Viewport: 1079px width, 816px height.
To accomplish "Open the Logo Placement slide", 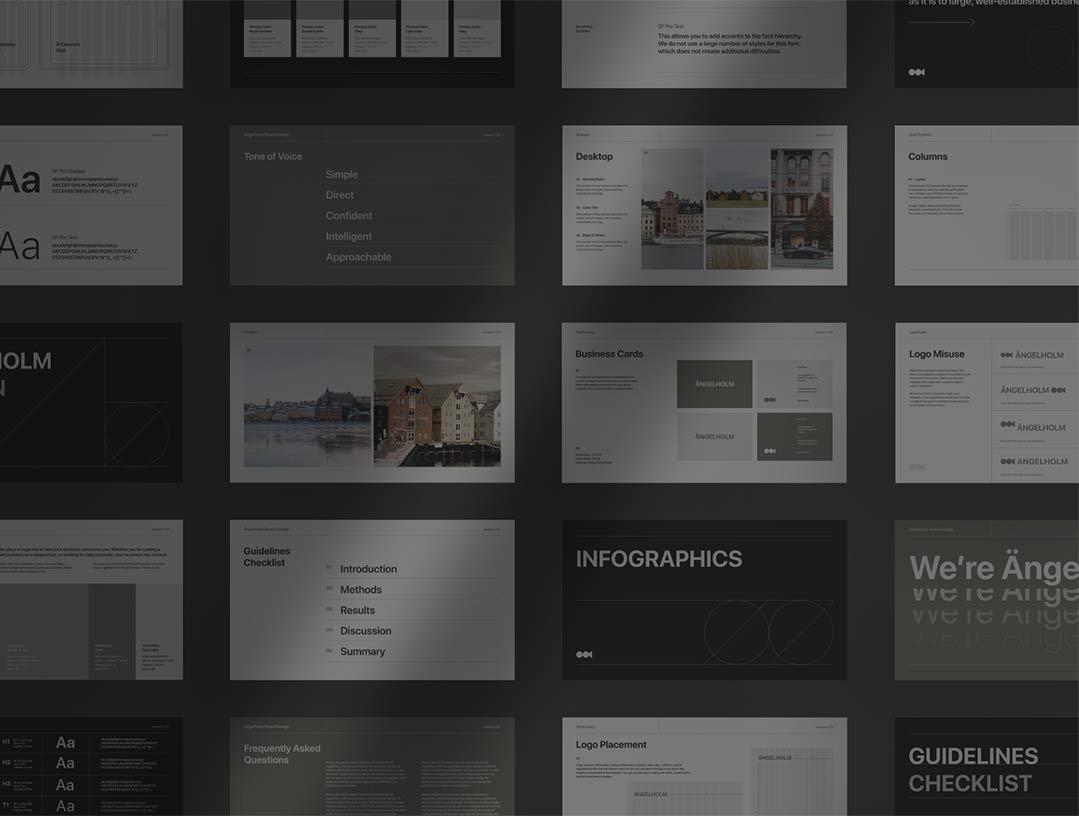I will pos(704,766).
